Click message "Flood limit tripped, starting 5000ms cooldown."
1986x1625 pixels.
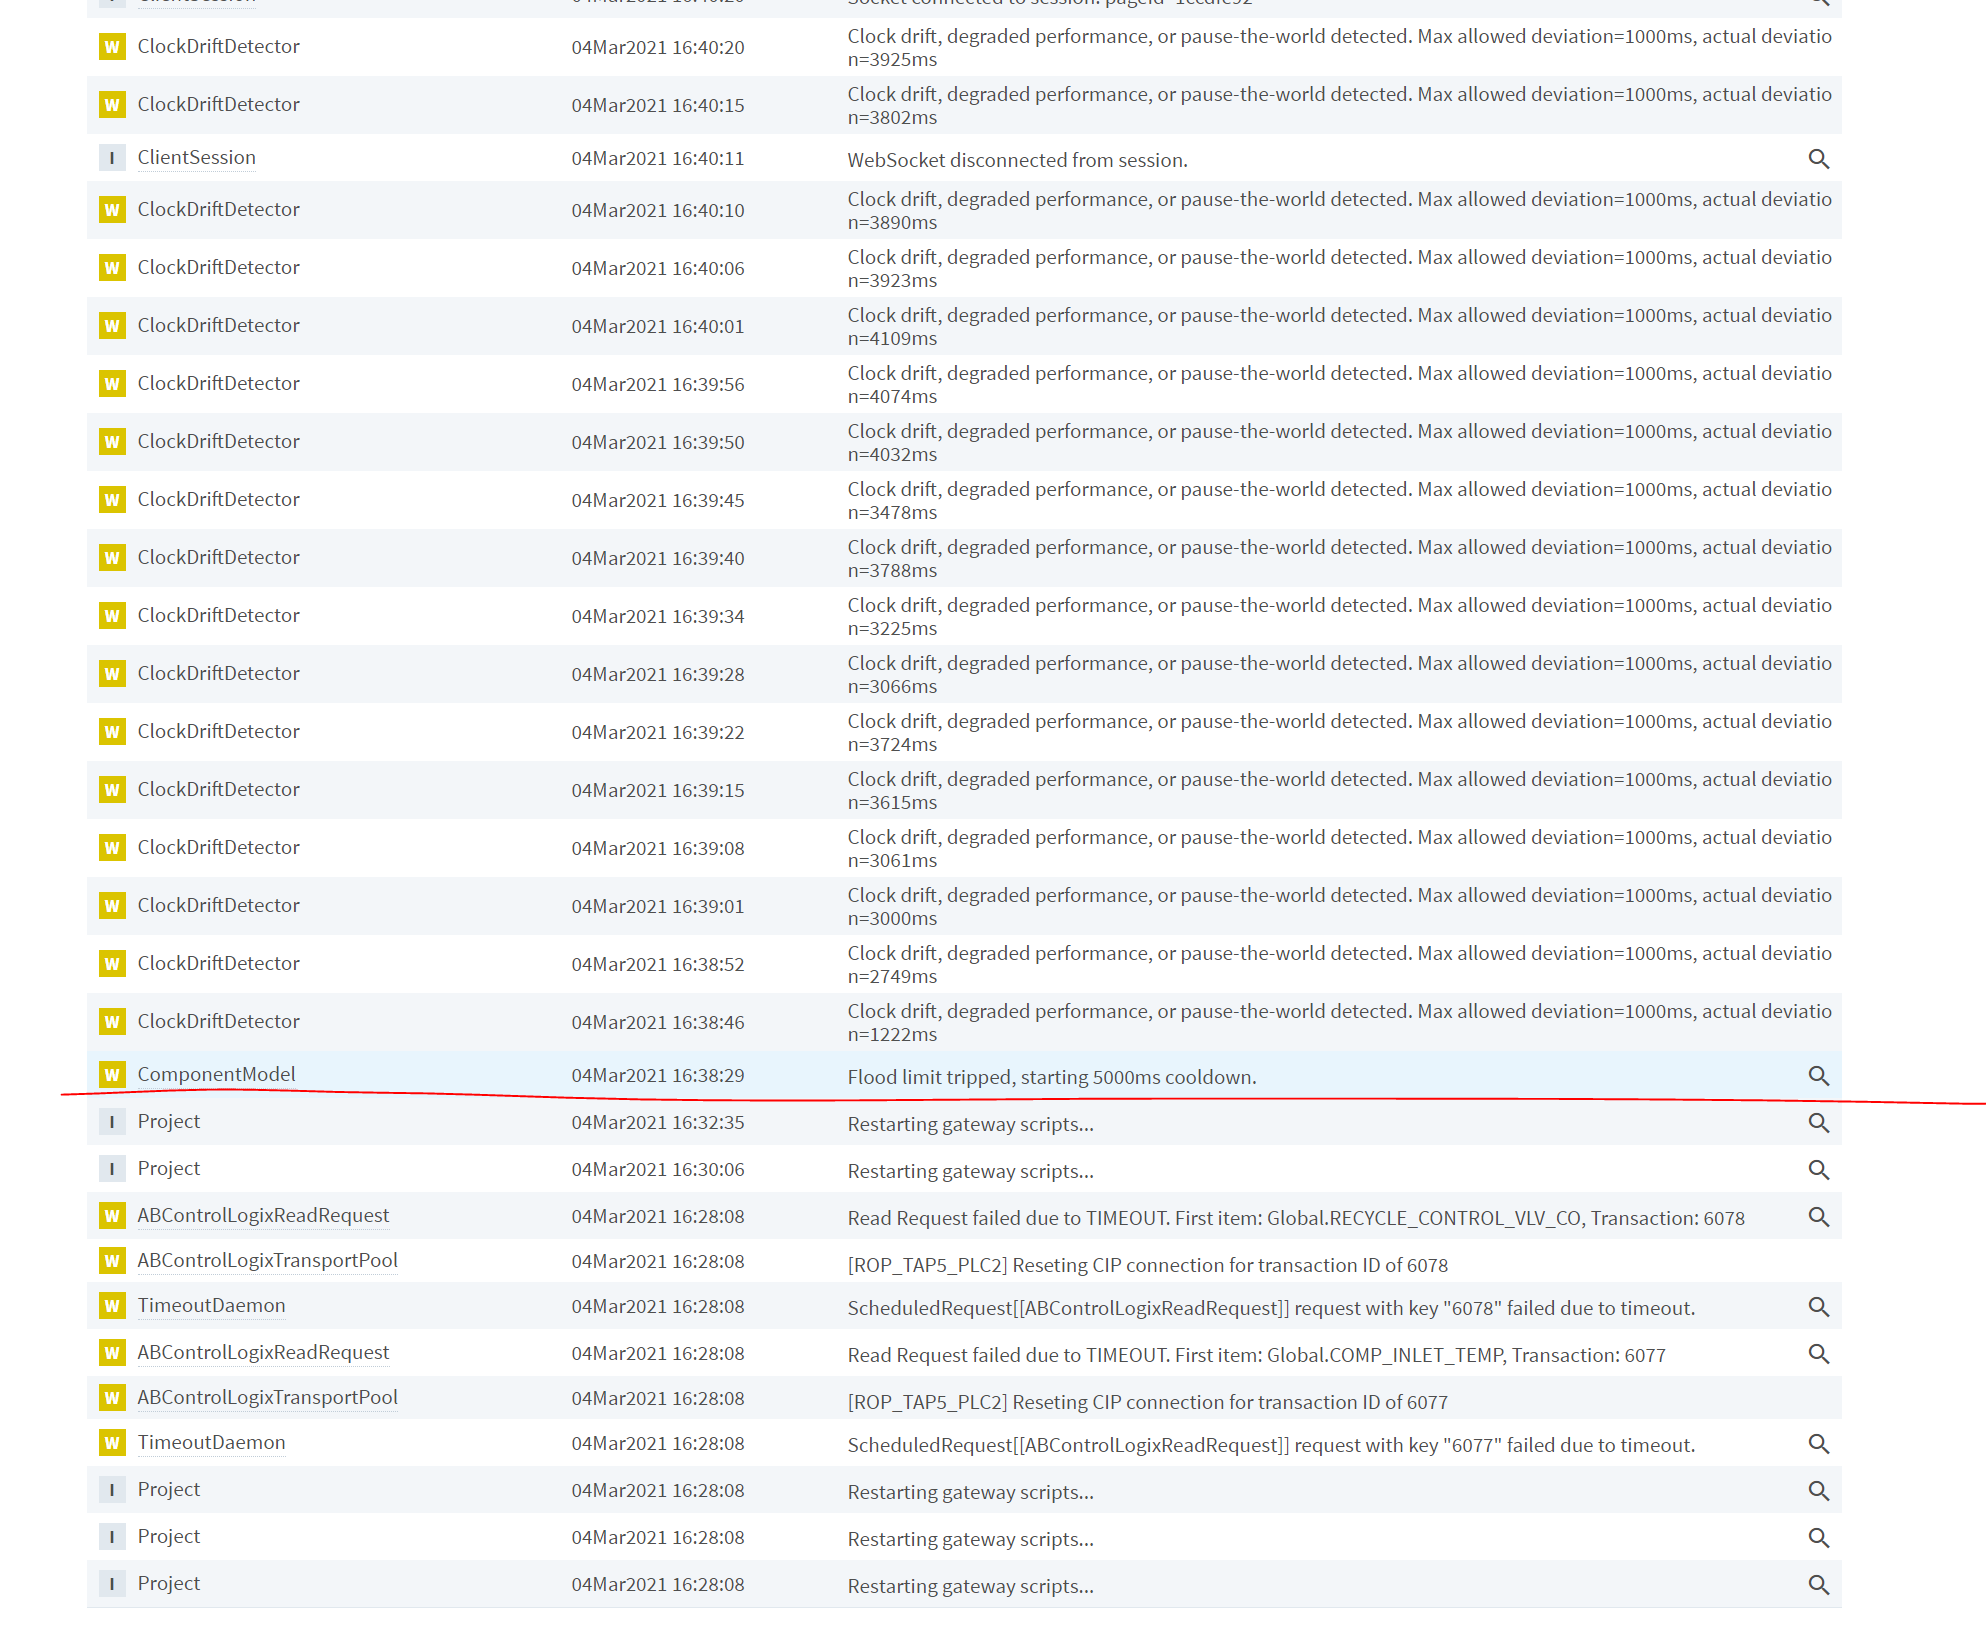[x=1052, y=1077]
